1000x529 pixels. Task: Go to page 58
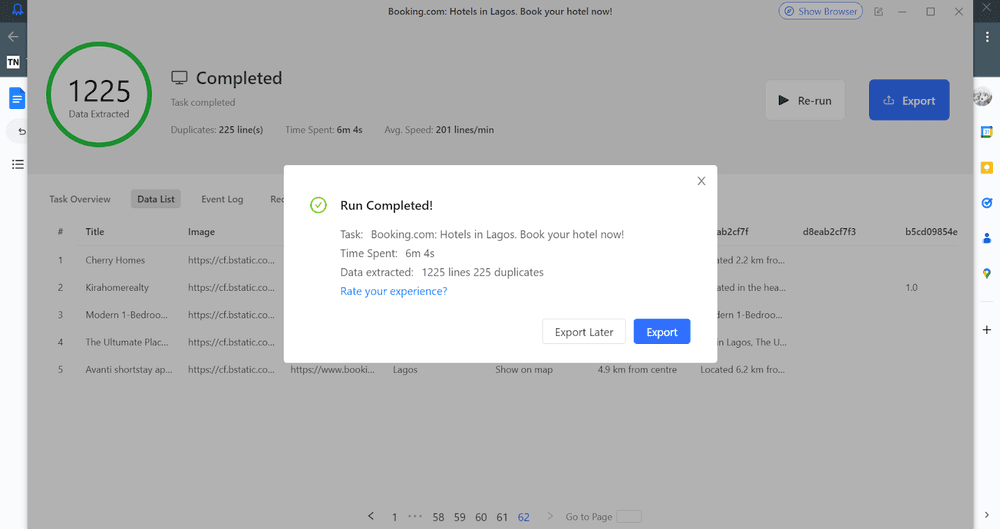click(438, 517)
